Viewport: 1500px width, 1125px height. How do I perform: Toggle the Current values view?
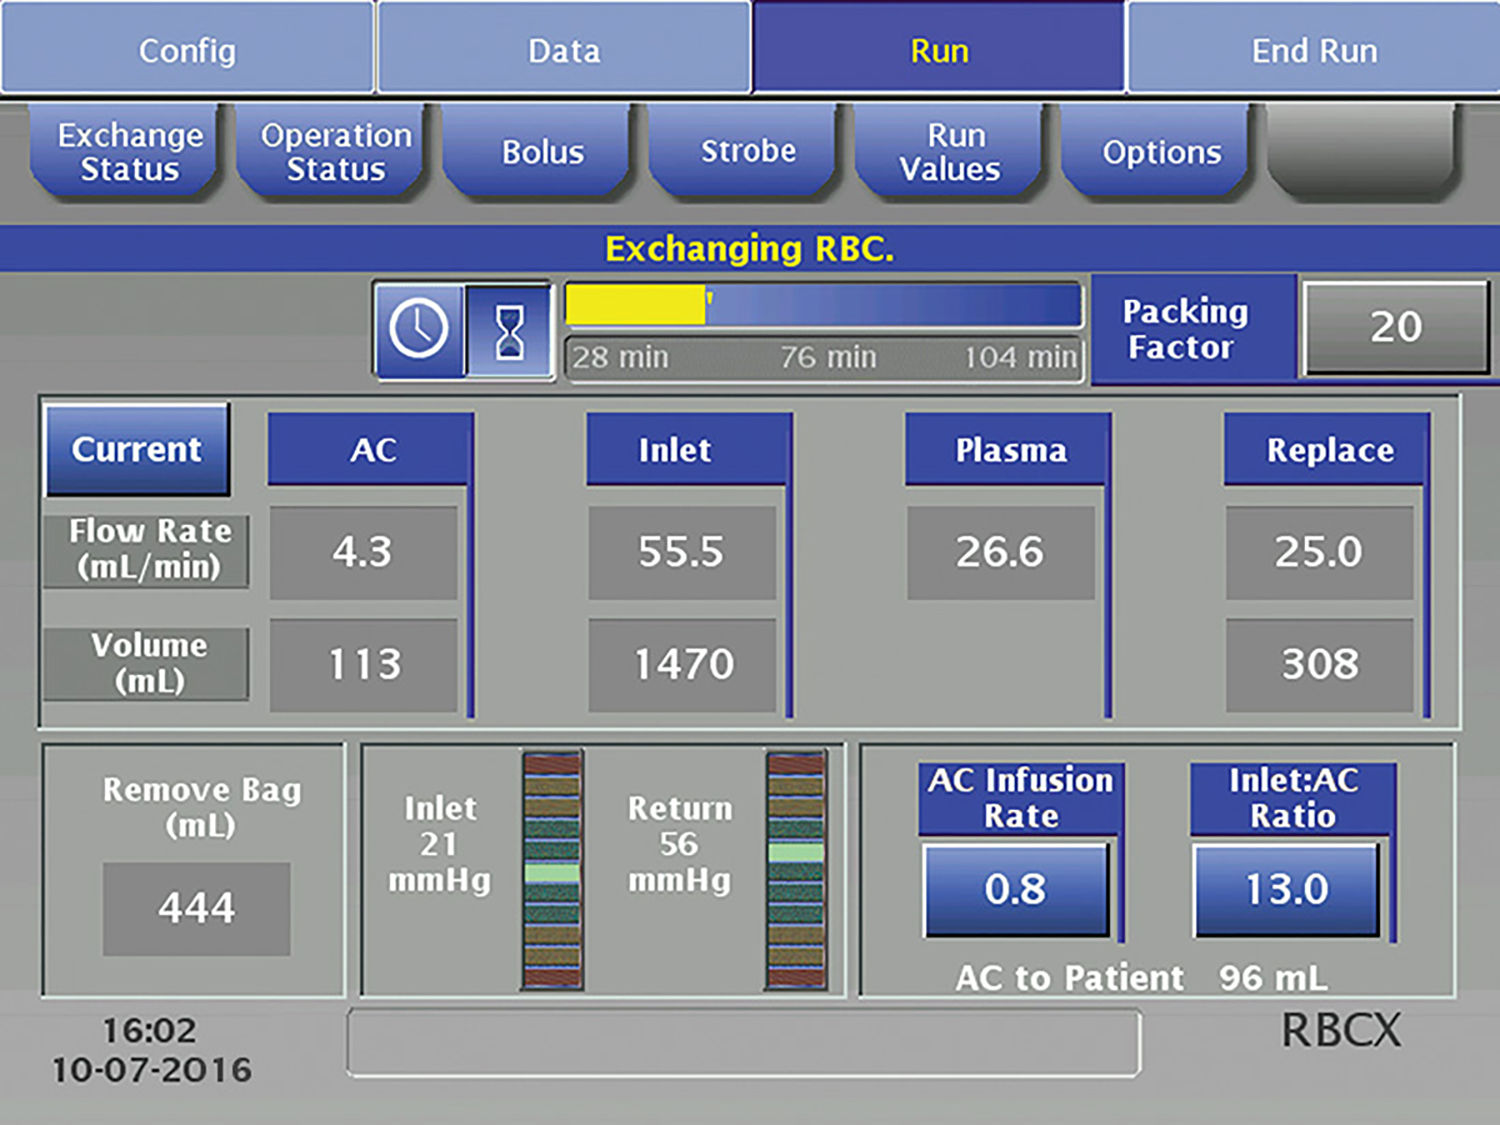point(137,449)
